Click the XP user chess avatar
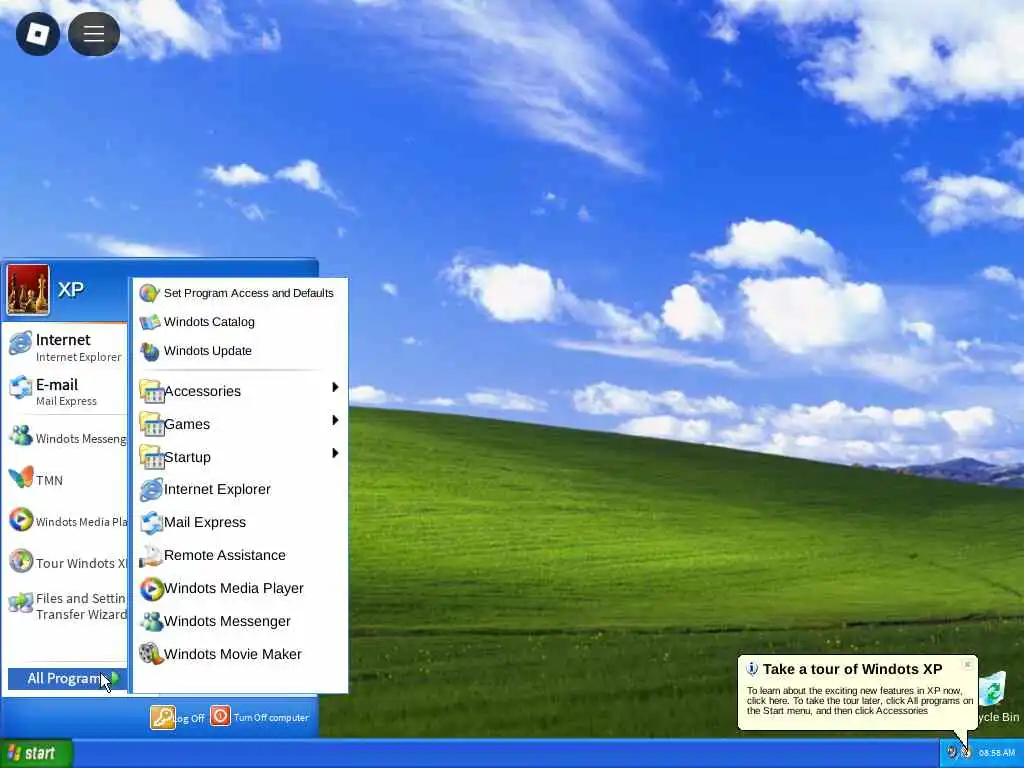This screenshot has width=1024, height=768. [28, 289]
